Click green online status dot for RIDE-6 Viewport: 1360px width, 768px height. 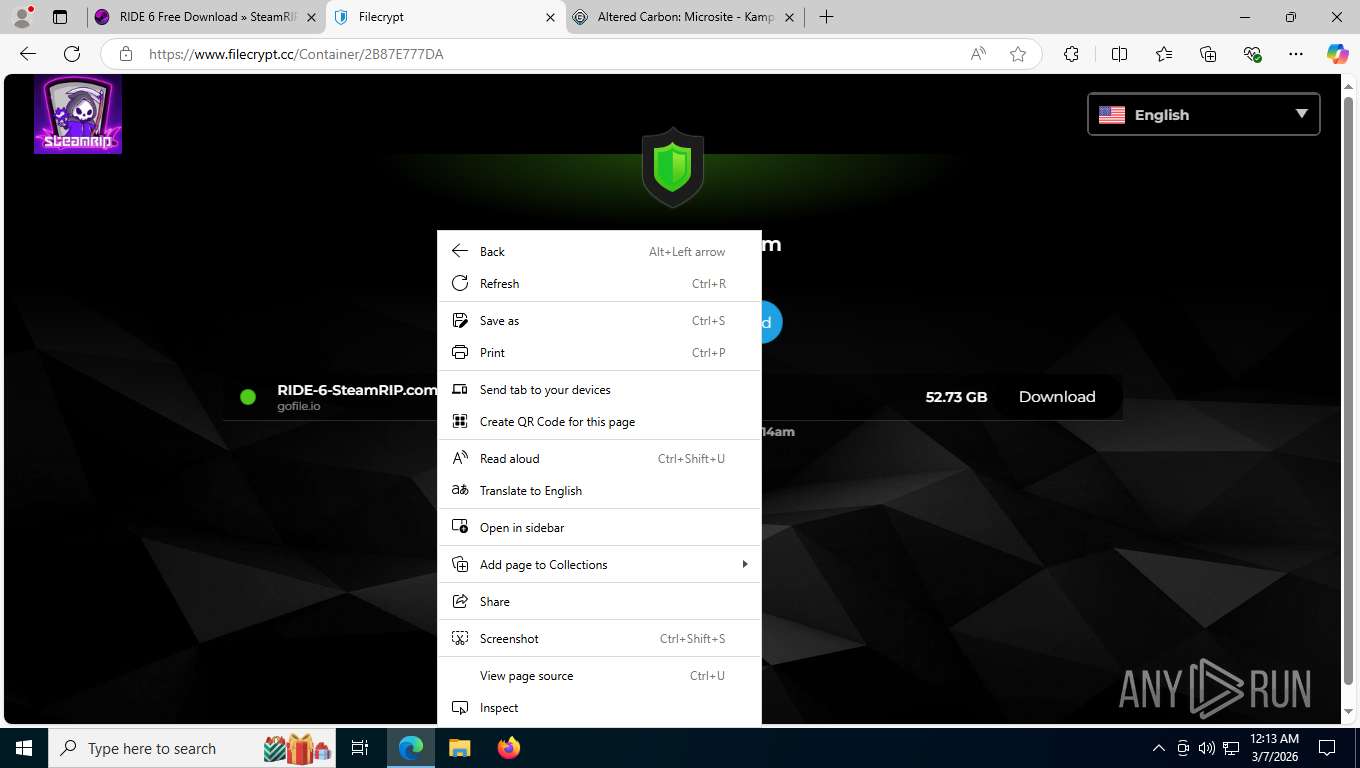[x=248, y=397]
